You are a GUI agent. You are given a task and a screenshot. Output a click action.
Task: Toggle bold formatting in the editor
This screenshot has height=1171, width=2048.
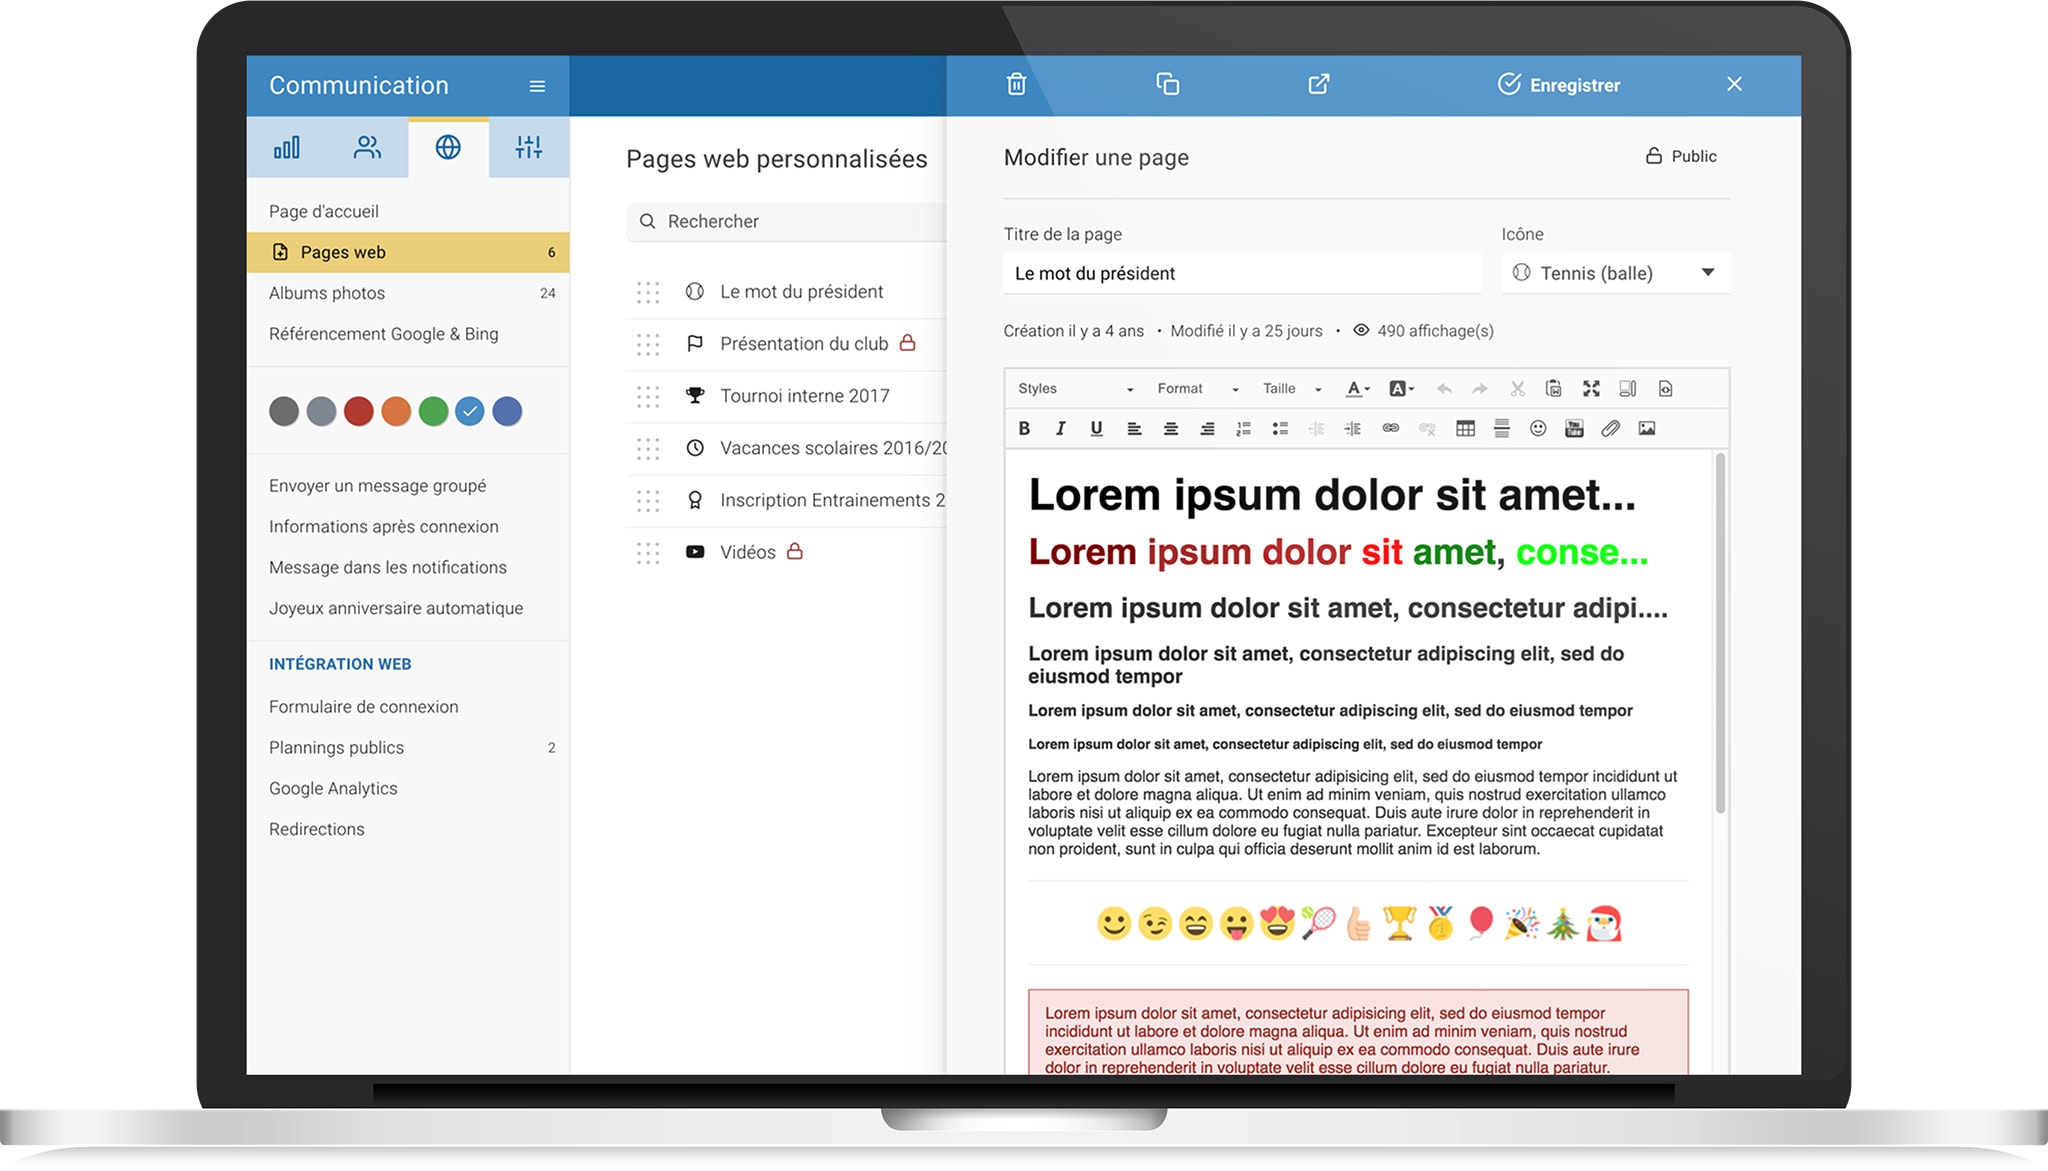1024,428
